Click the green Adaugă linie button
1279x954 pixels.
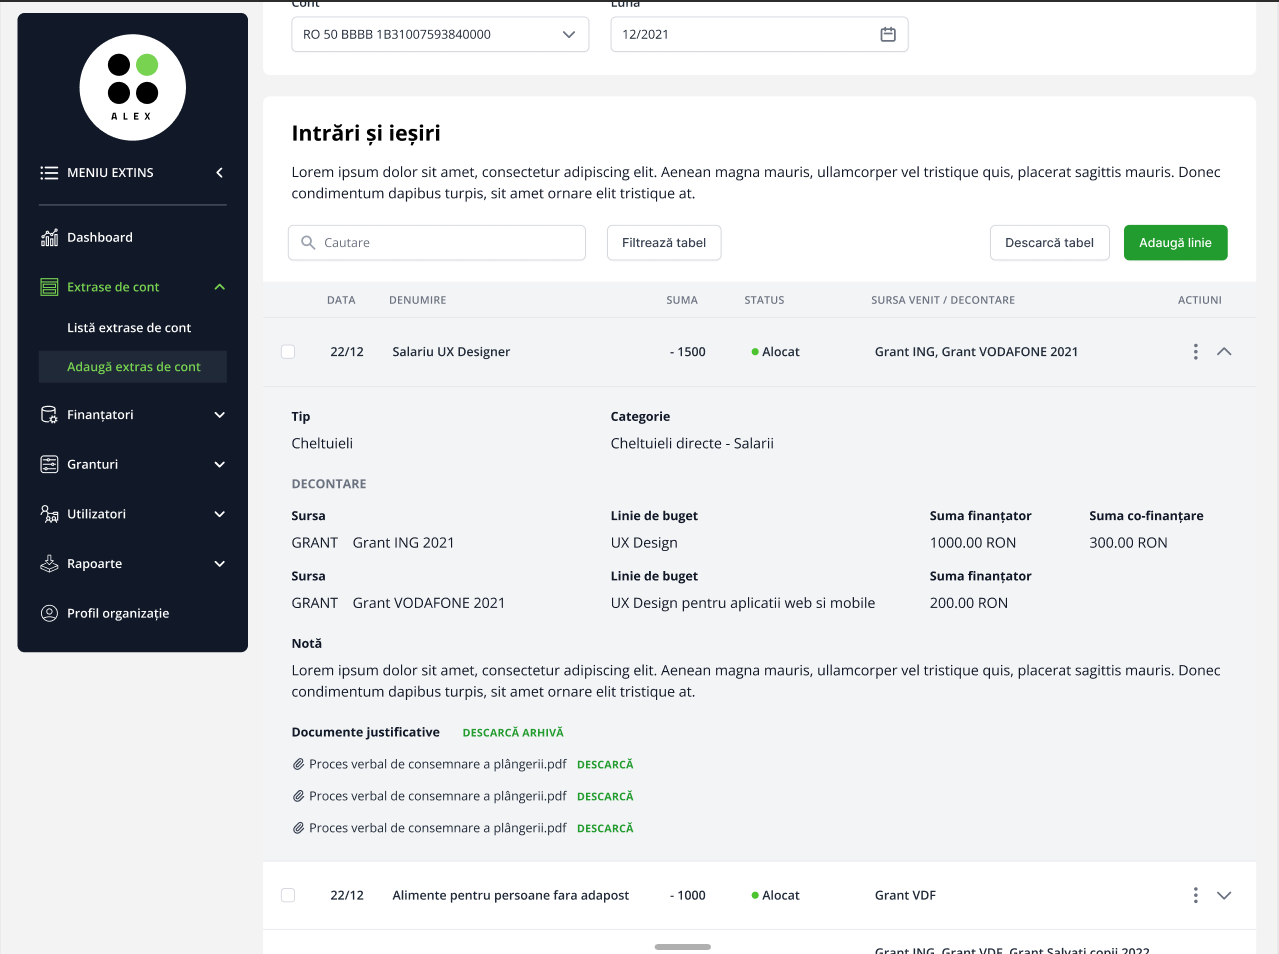(1175, 242)
